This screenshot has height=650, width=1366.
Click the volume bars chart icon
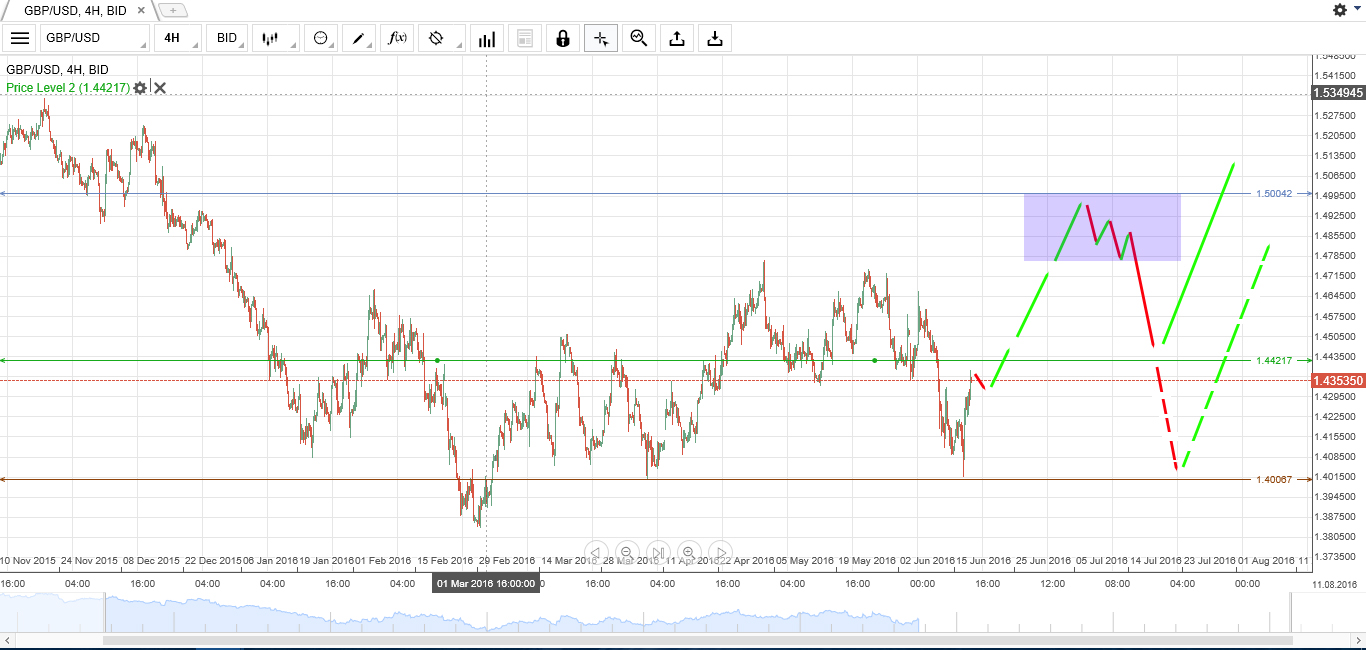[x=487, y=39]
